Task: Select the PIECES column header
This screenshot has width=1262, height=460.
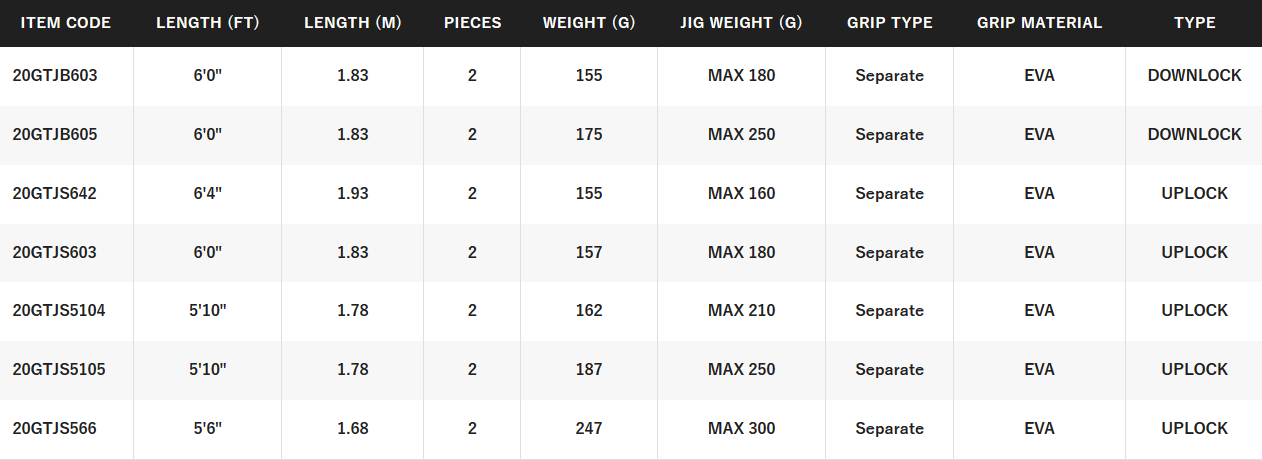Action: click(473, 23)
